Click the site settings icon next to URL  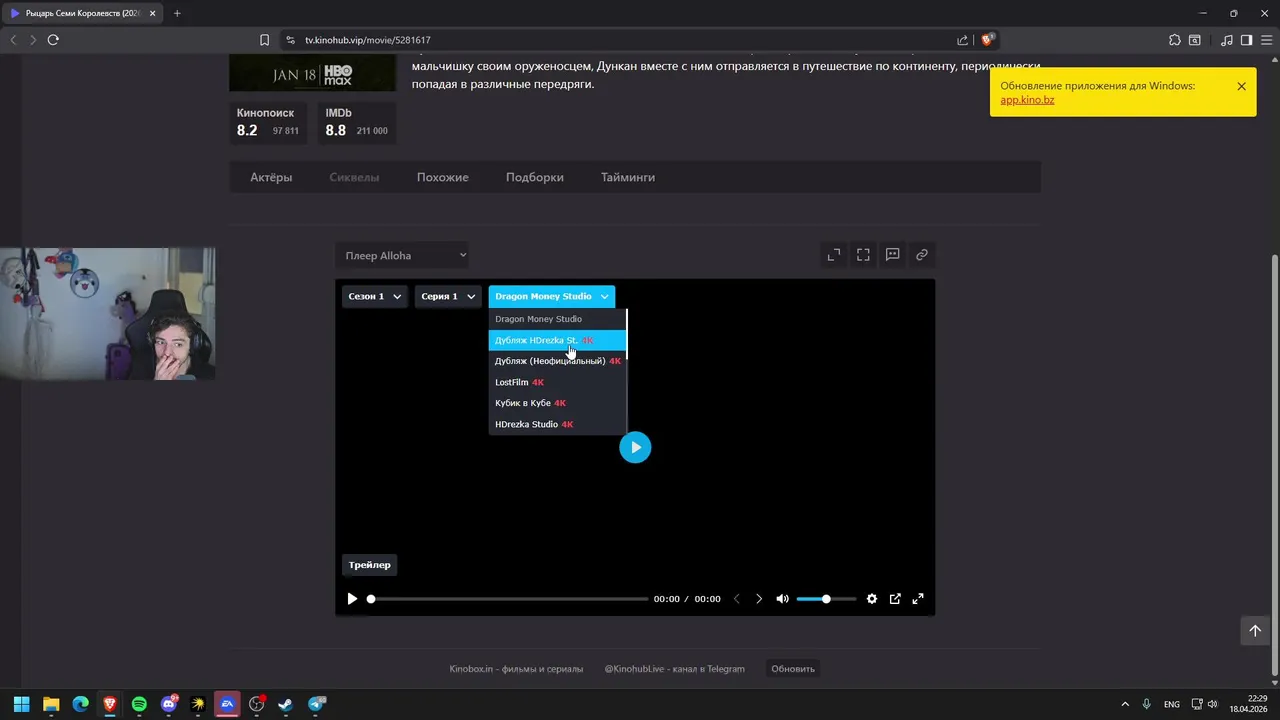290,40
